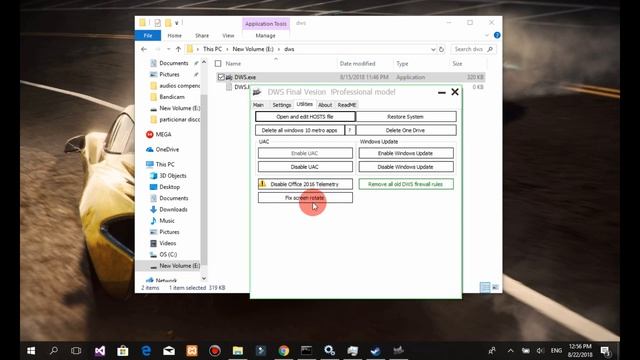
Task: Open the Home ribbon tab in Explorer
Action: pyautogui.click(x=174, y=36)
